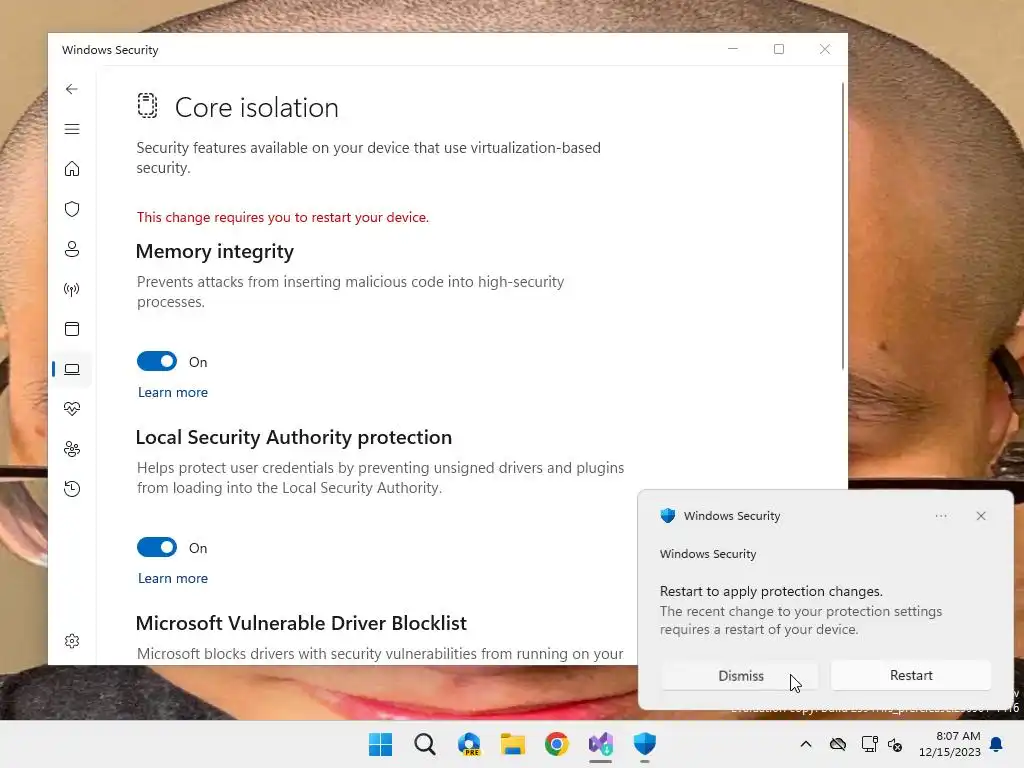
Task: Open the Windows Start menu
Action: [380, 744]
